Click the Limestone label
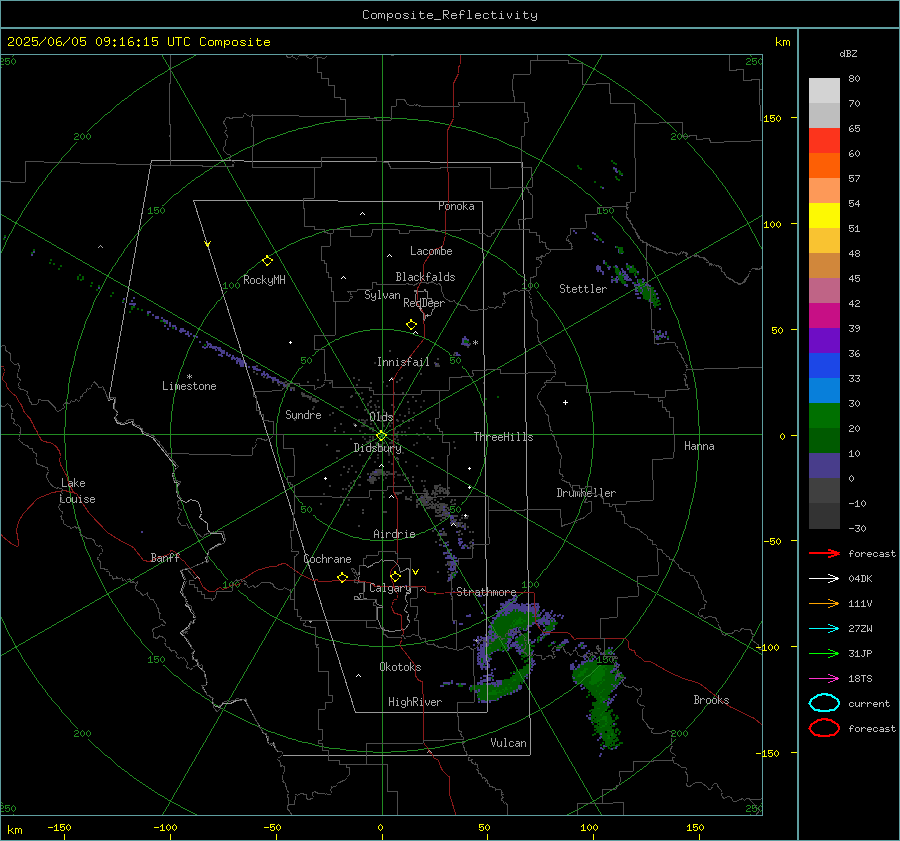The image size is (900, 841). tap(189, 386)
